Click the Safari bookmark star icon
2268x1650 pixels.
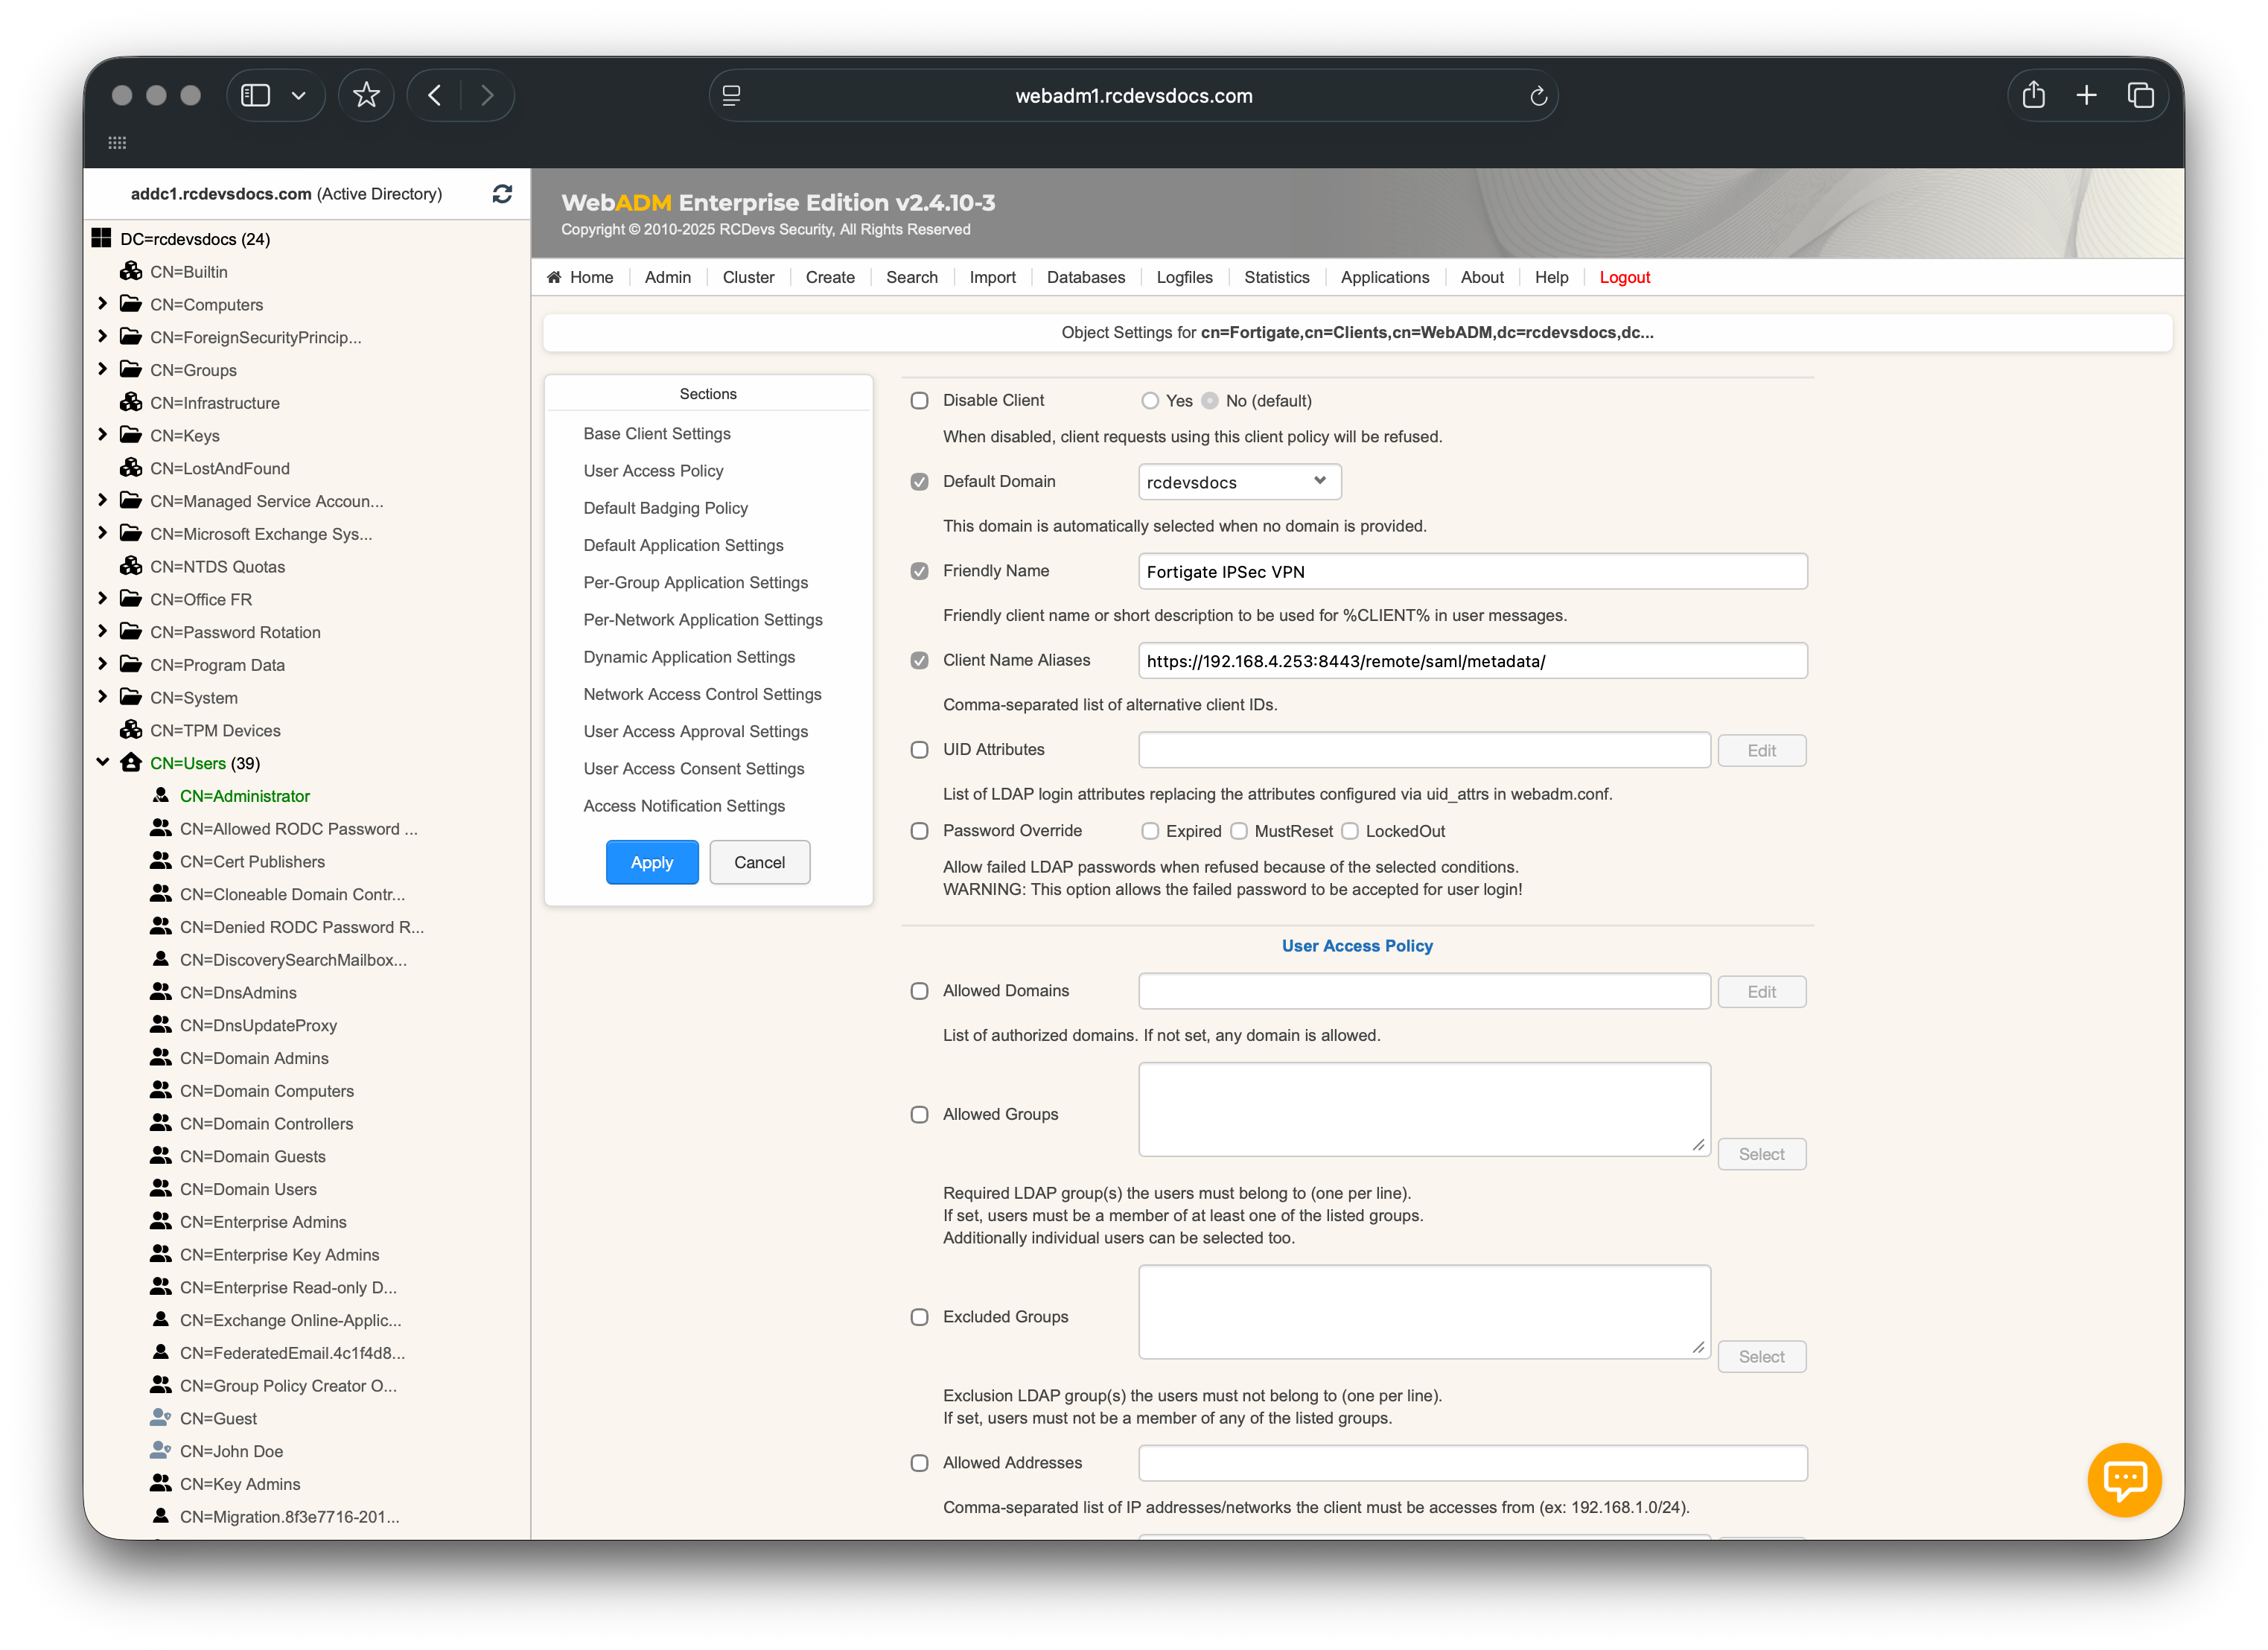(366, 96)
